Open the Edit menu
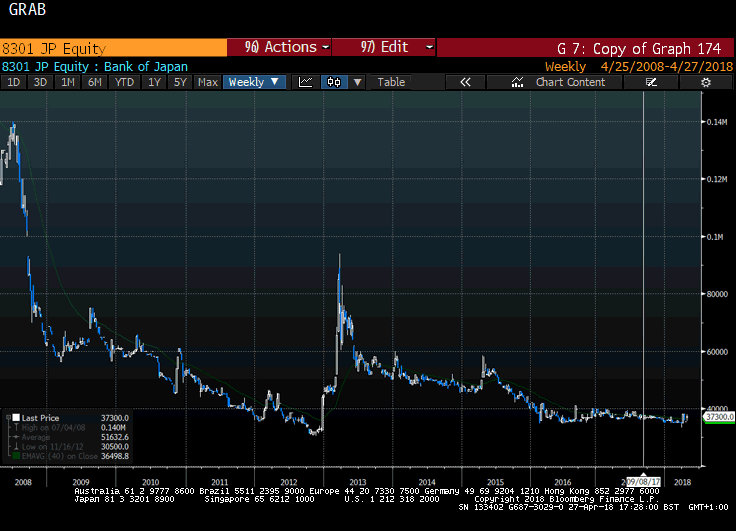Viewport: 736px width, 531px height. 385,47
